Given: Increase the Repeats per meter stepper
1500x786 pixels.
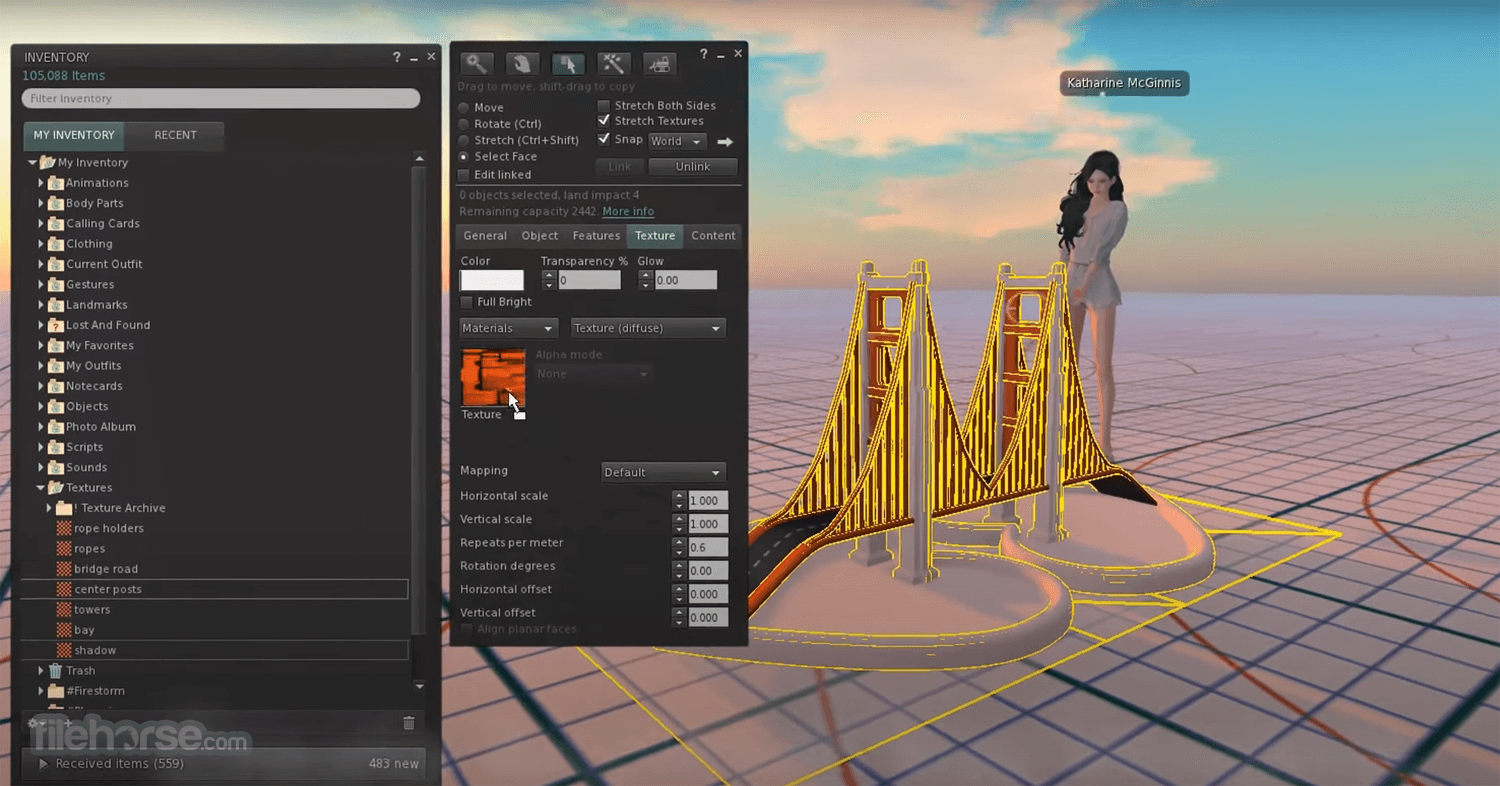Looking at the screenshot, I should [x=680, y=542].
